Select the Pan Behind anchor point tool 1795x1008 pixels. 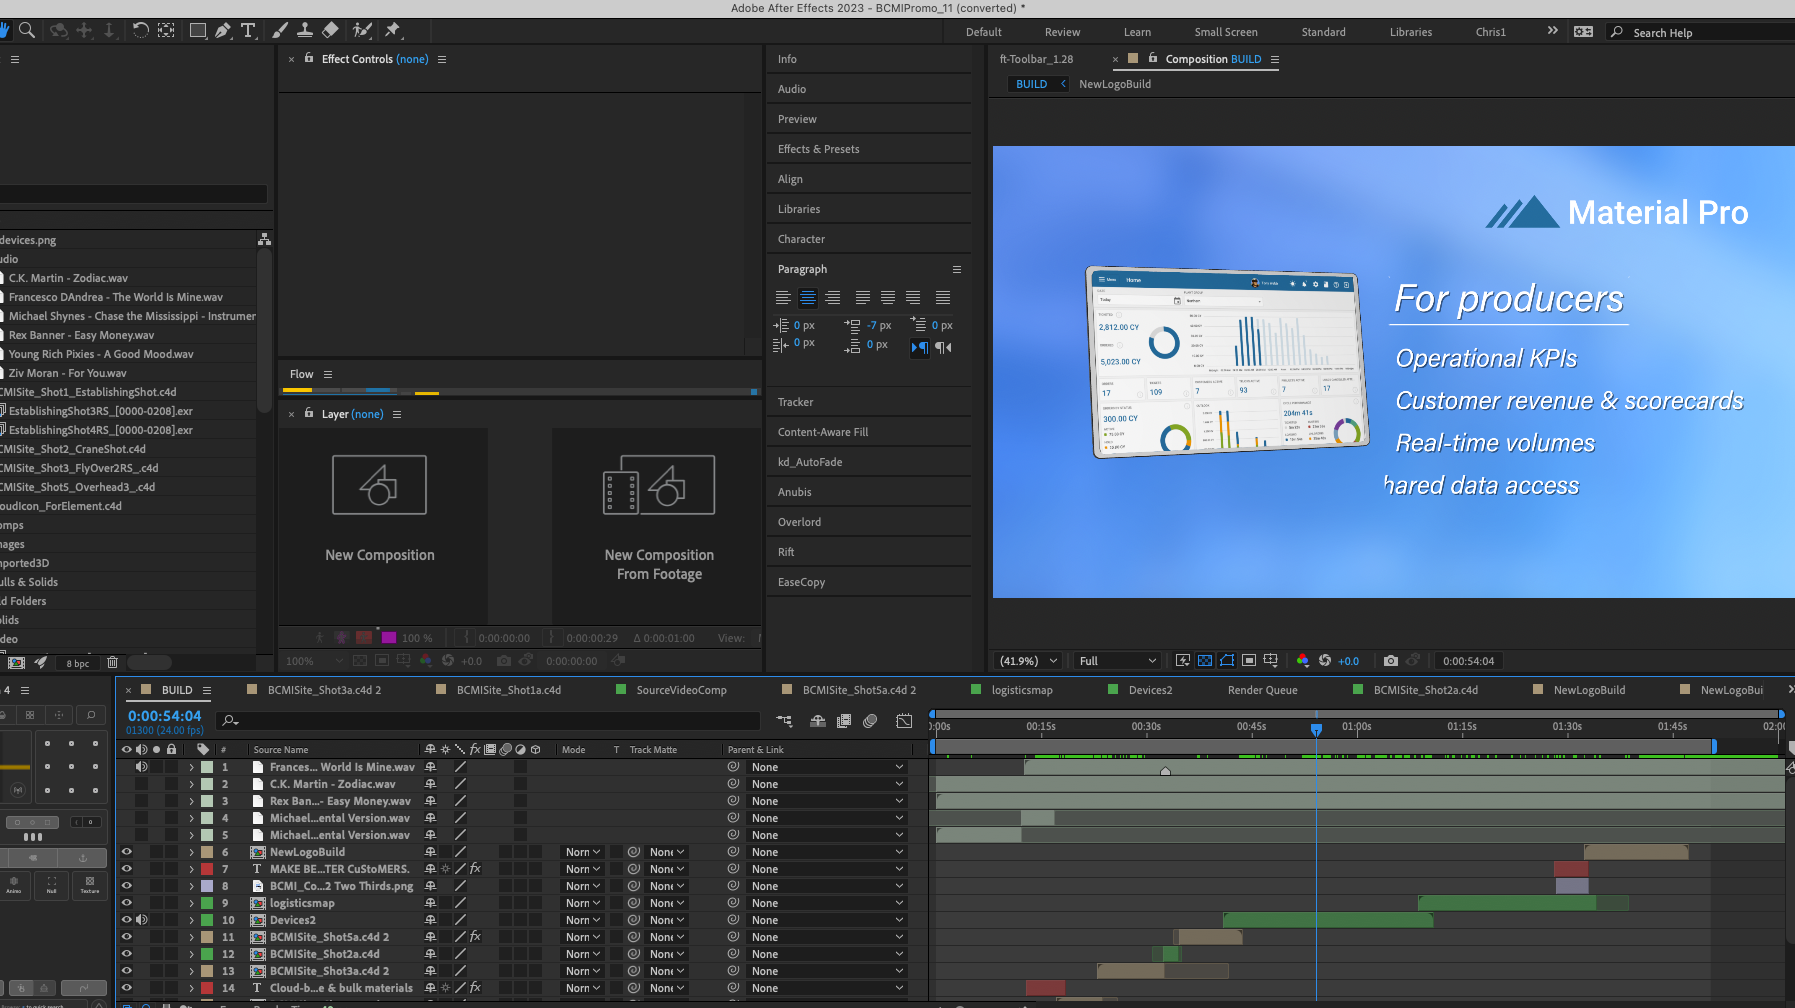pos(166,31)
